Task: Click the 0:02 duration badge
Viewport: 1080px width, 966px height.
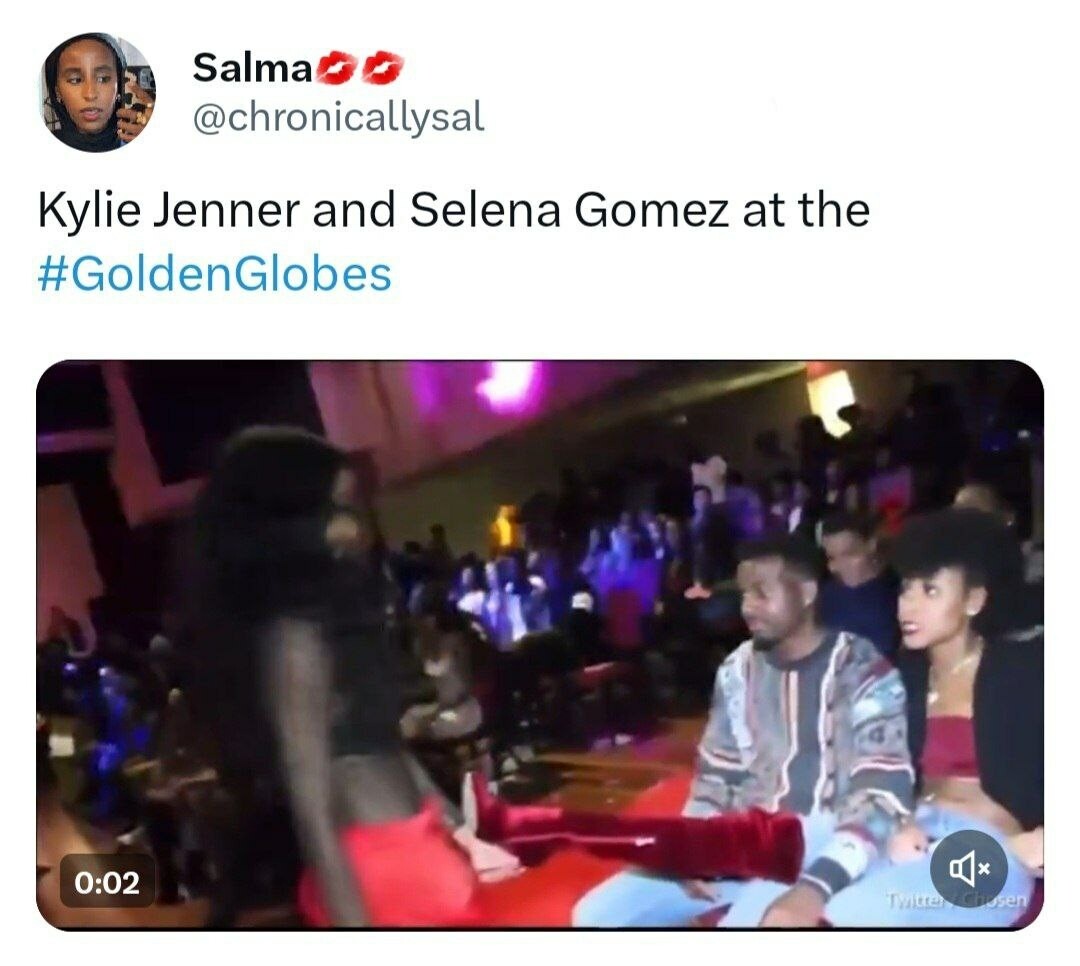Action: point(107,883)
